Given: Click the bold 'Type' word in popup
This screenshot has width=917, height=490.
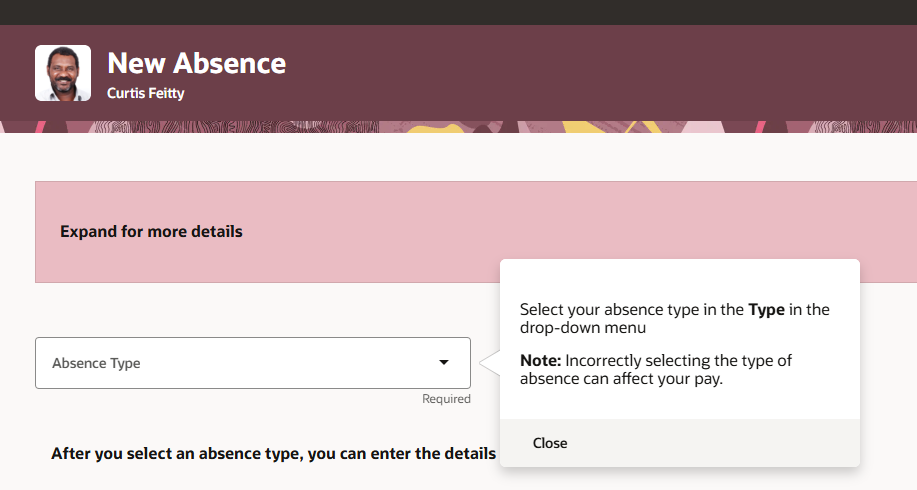Looking at the screenshot, I should (766, 310).
